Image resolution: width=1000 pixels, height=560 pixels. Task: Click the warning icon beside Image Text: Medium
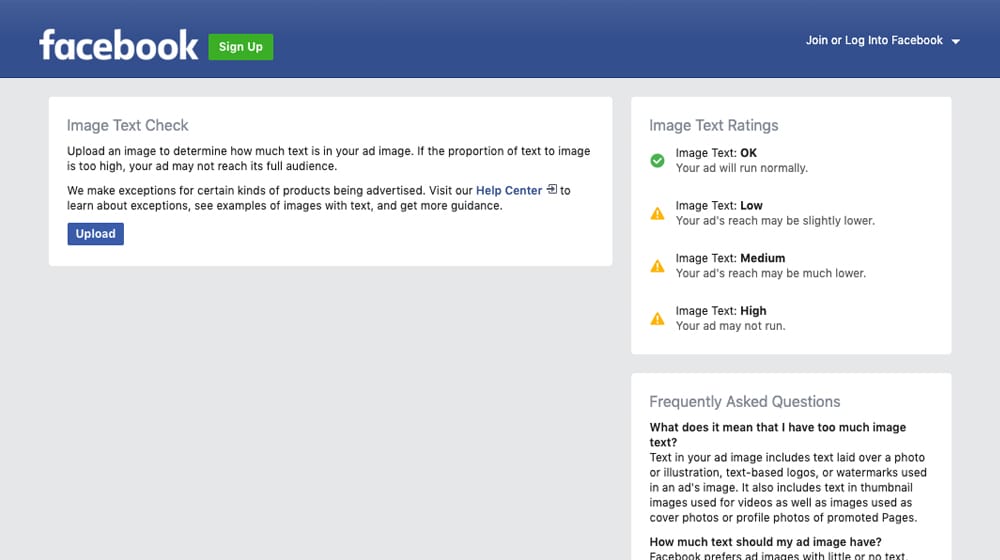point(657,266)
